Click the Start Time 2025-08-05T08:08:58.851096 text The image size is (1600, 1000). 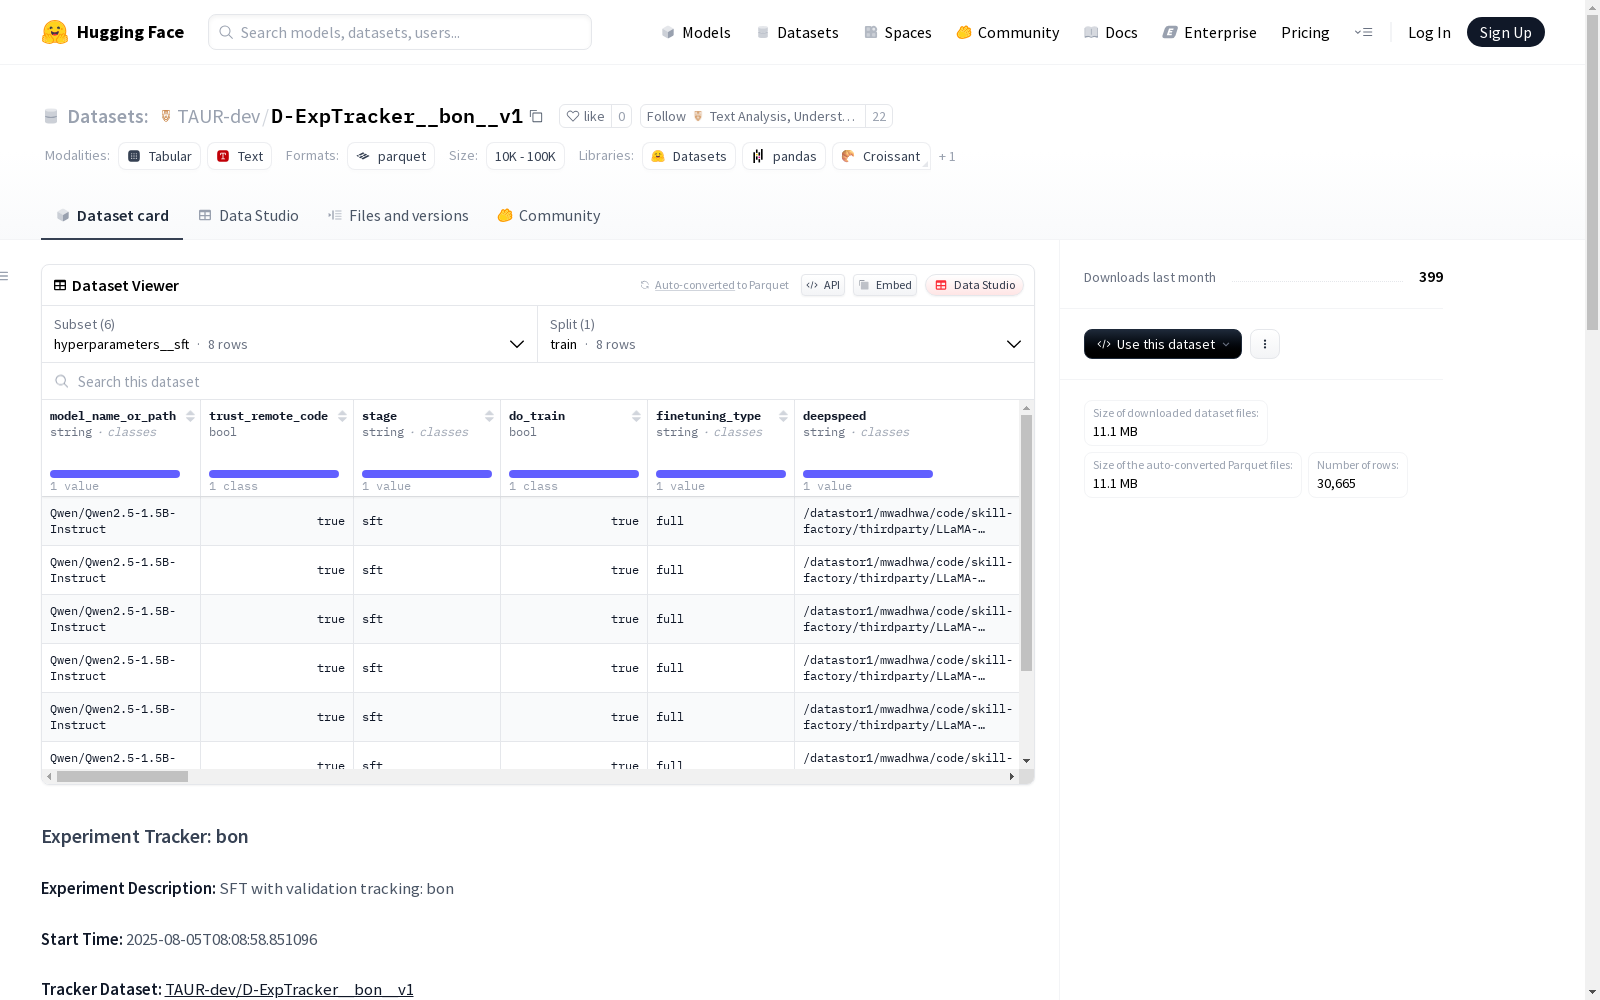tap(221, 939)
